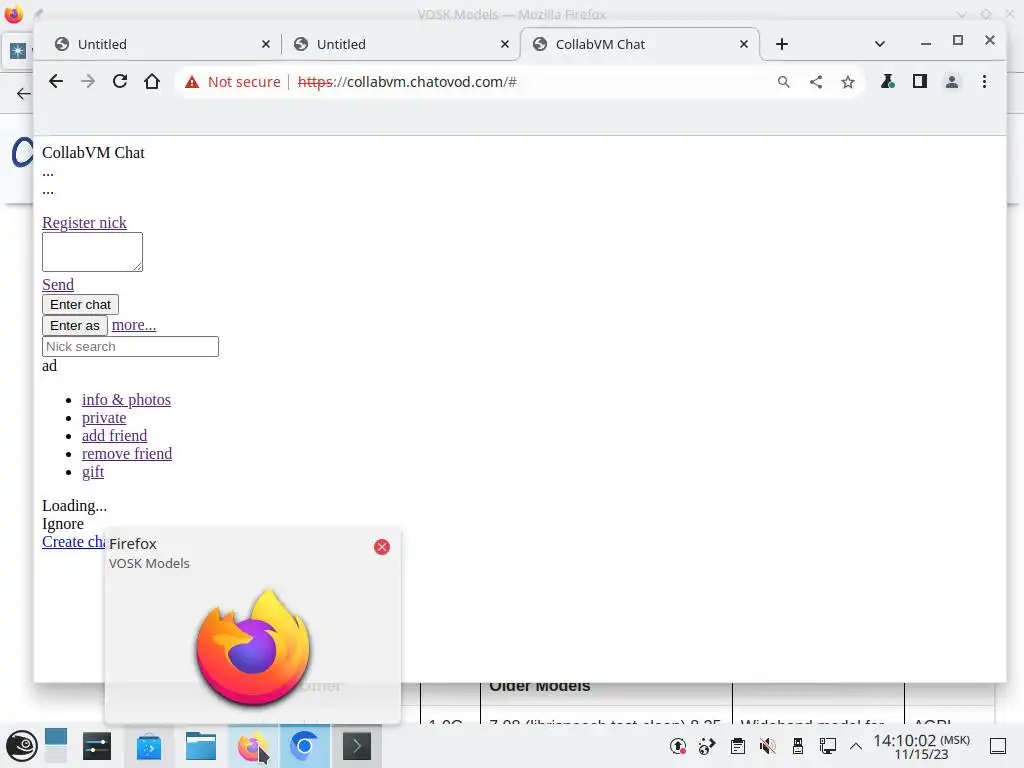Share this page via share icon
Viewport: 1024px width, 768px height.
pyautogui.click(x=816, y=82)
